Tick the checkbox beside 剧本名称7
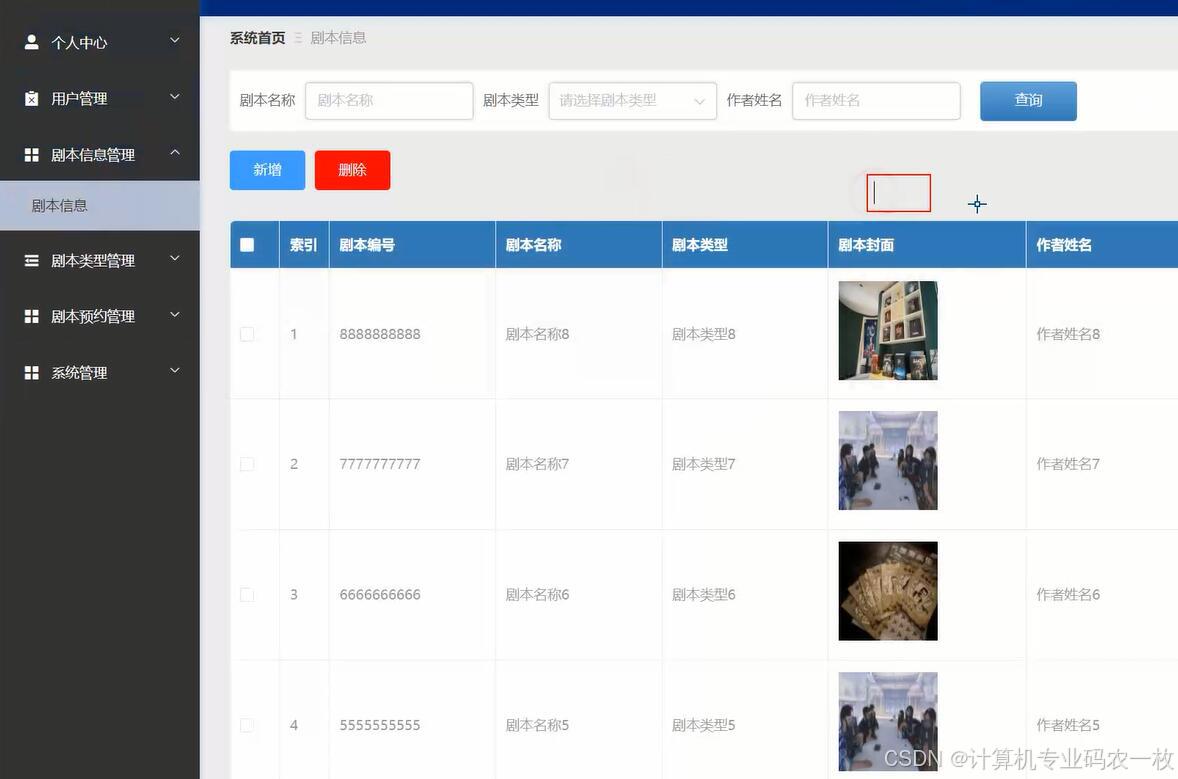 (x=247, y=464)
